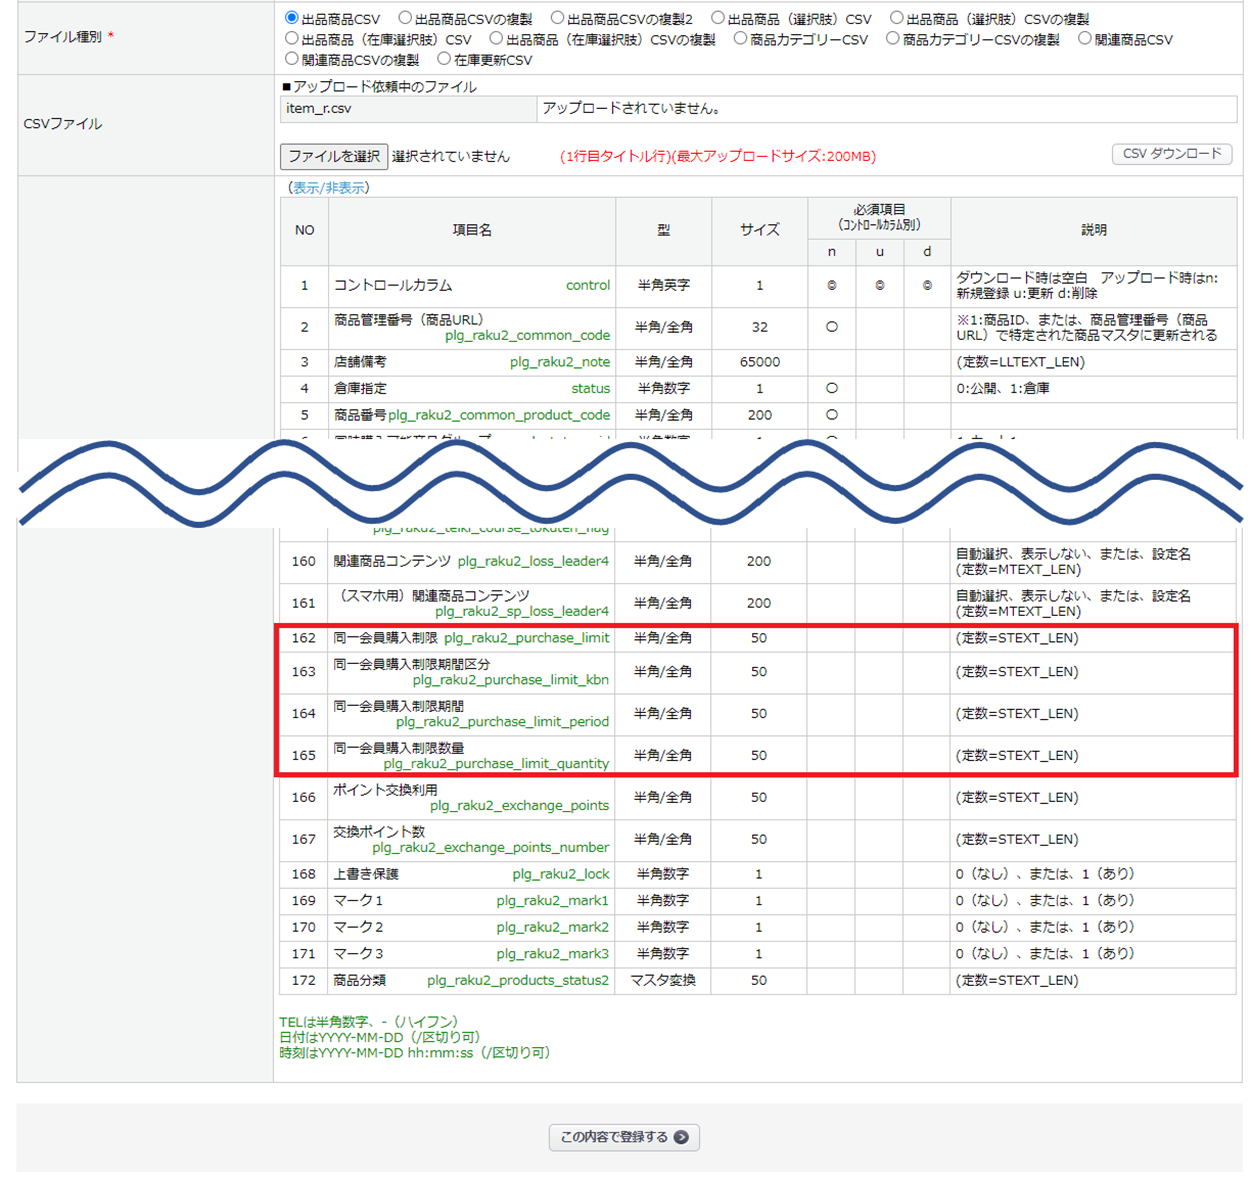This screenshot has width=1251, height=1177.
Task: Select 出品商品（在庫選択肢）CSV file type
Action: (292, 39)
